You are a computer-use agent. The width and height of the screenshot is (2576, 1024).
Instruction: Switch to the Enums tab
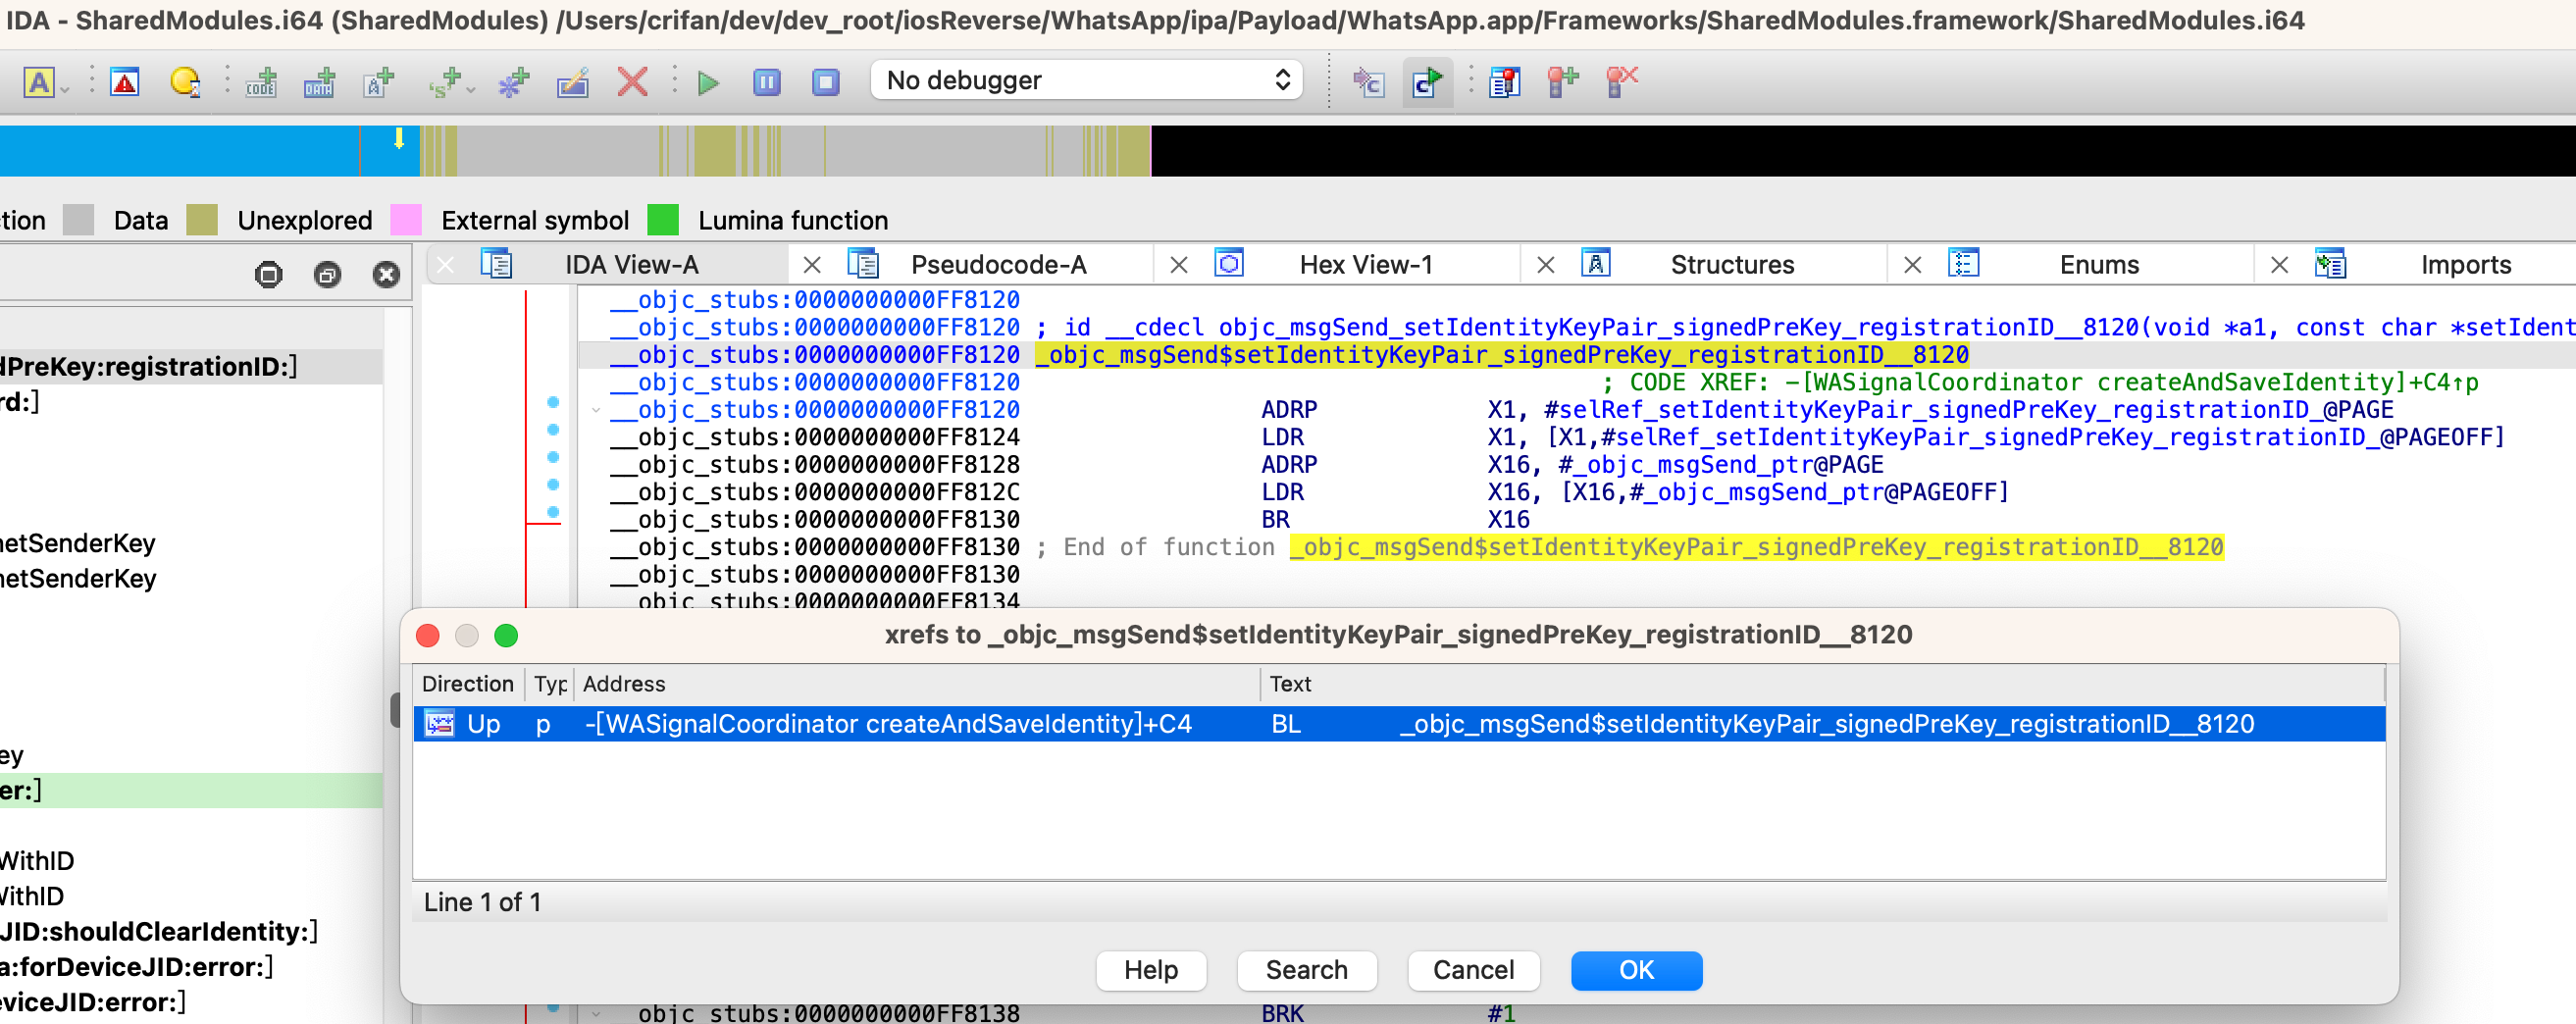pos(2099,265)
